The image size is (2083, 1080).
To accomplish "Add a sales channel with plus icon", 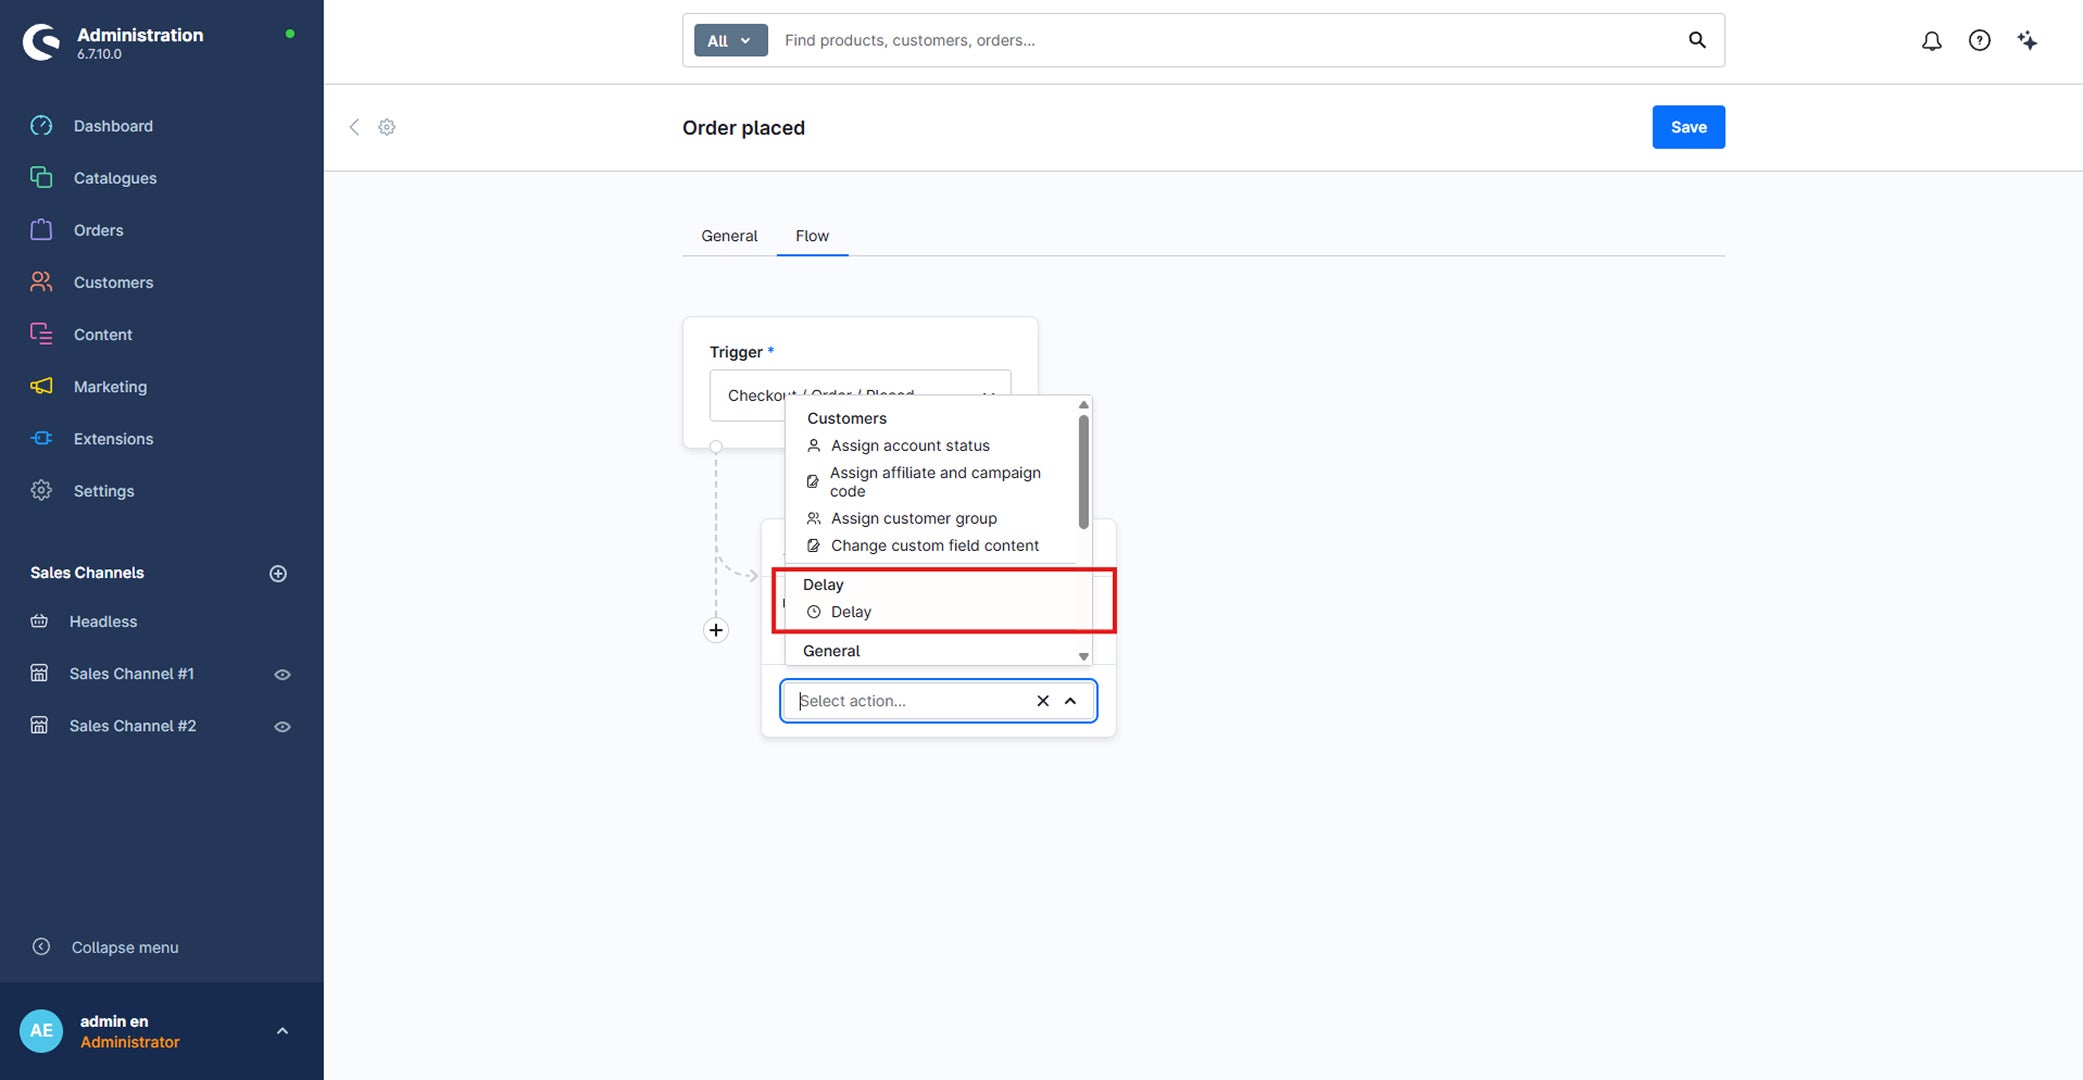I will (278, 573).
